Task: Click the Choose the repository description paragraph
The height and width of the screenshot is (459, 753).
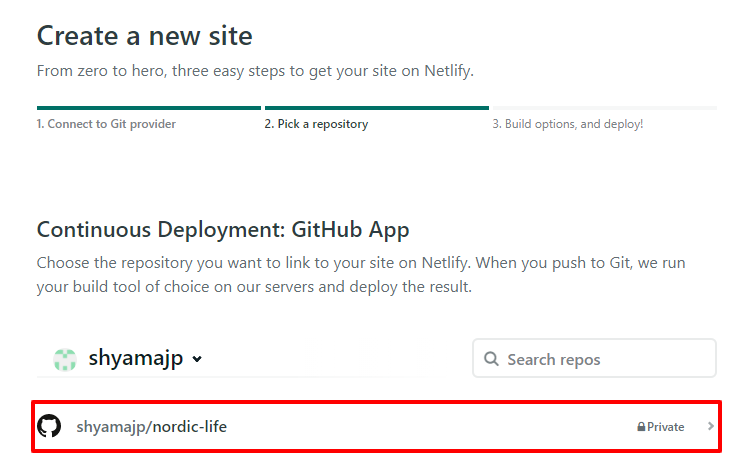Action: [x=361, y=274]
